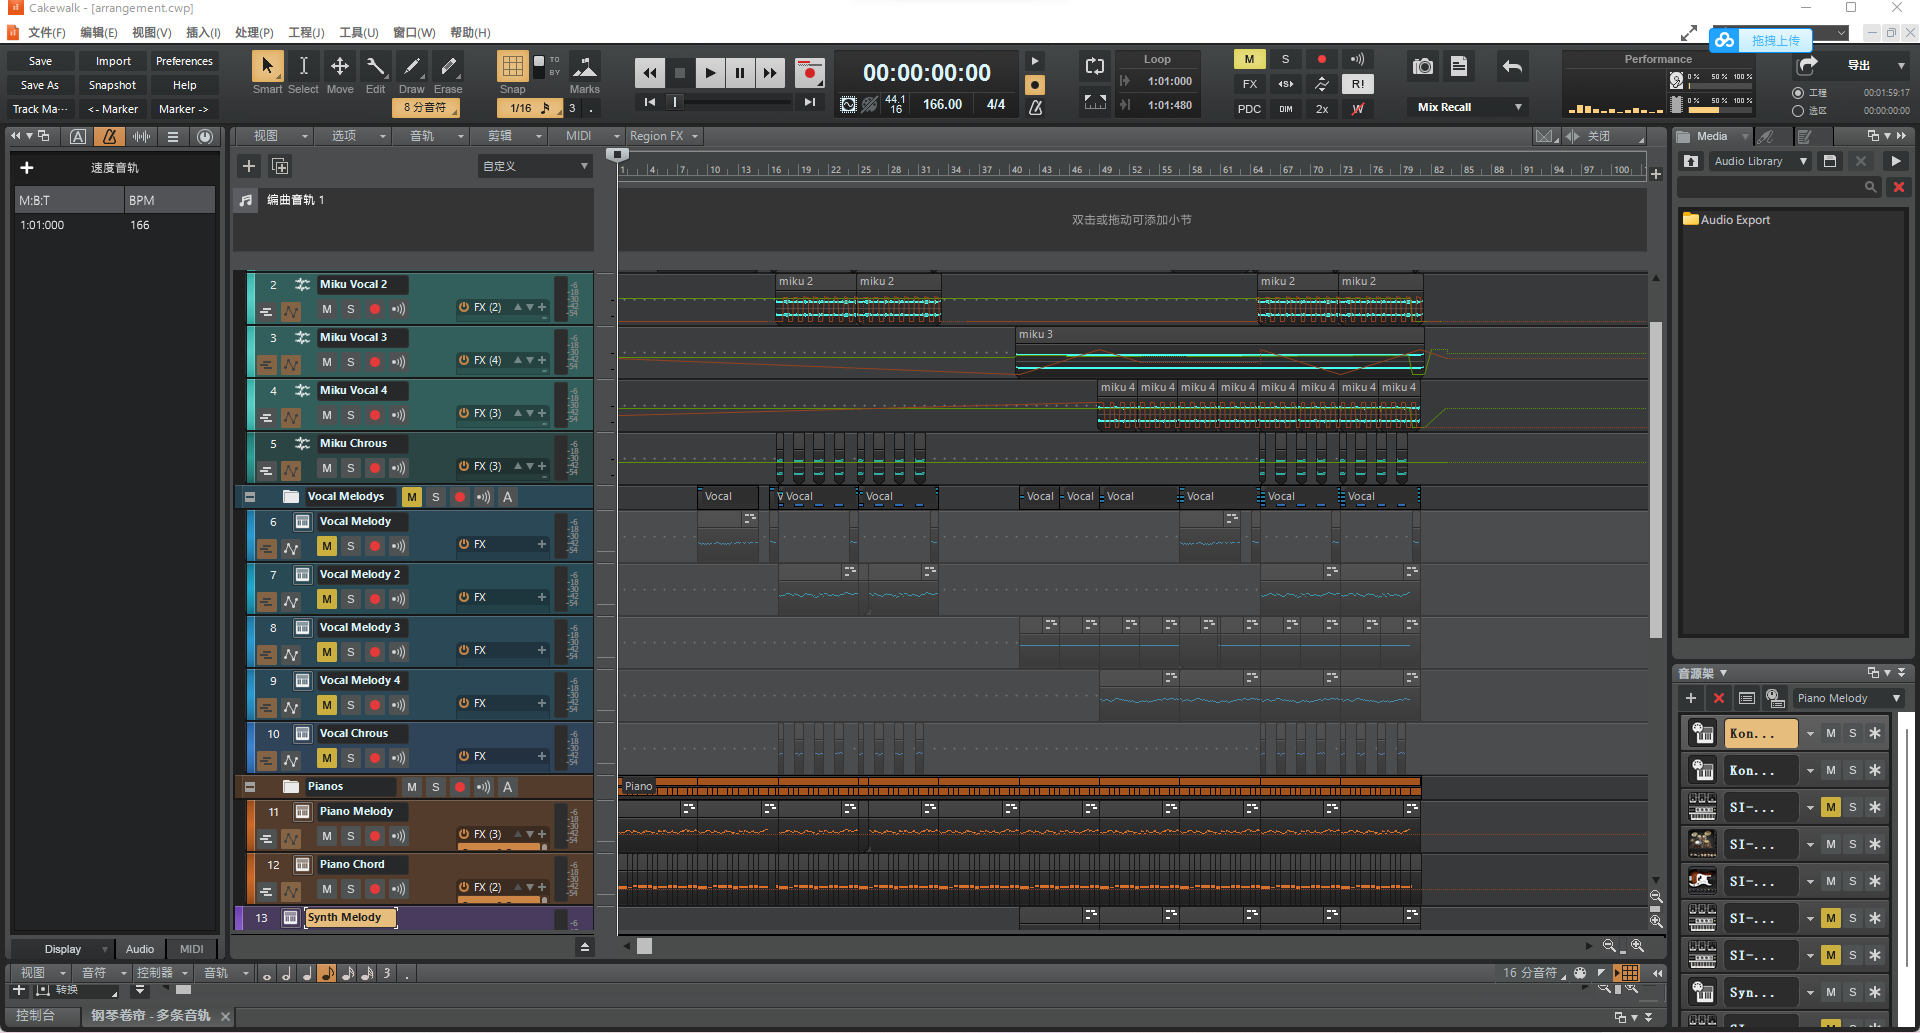Click the Save button
The width and height of the screenshot is (1920, 1033).
tap(40, 61)
